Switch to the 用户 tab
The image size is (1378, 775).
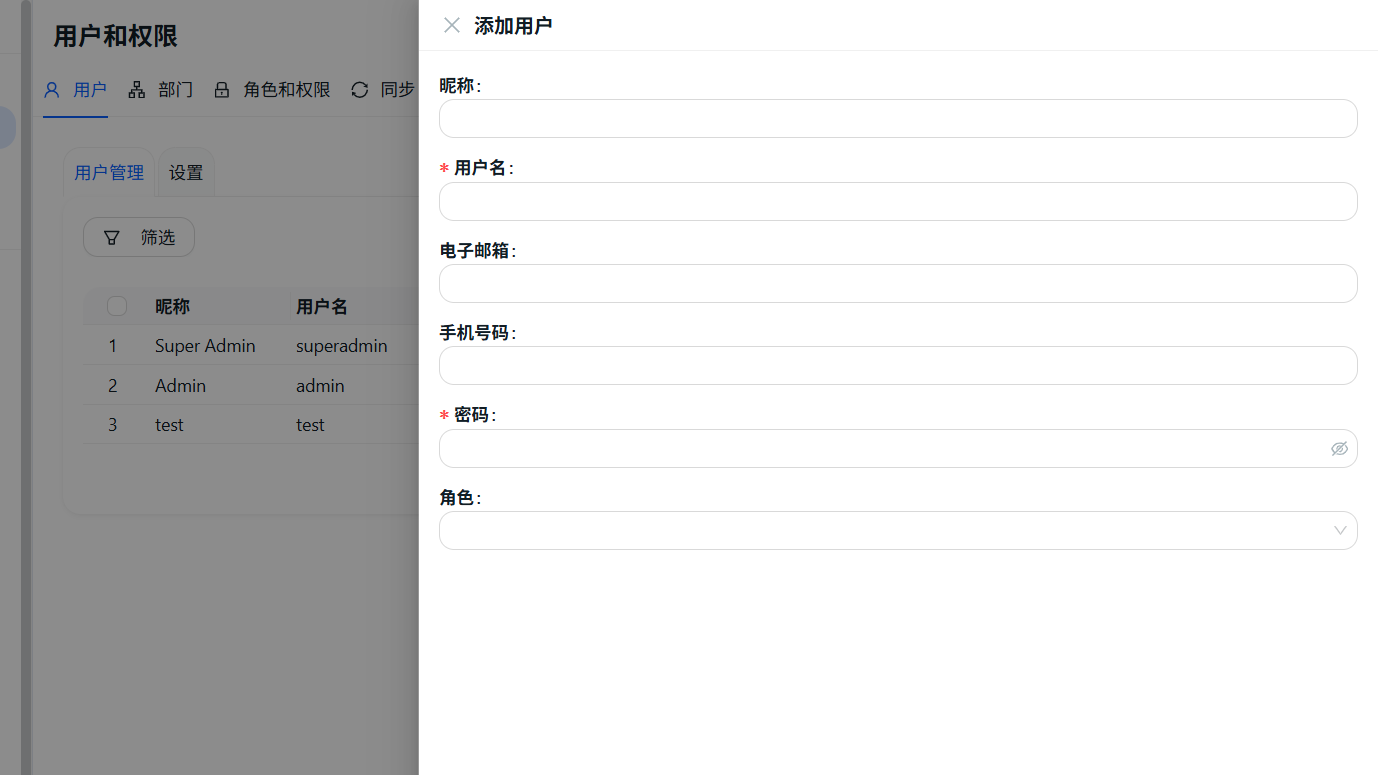click(75, 90)
